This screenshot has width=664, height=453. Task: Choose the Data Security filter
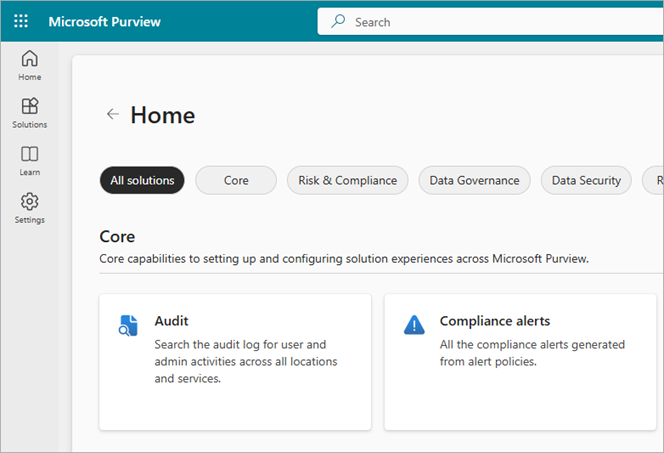pos(586,180)
